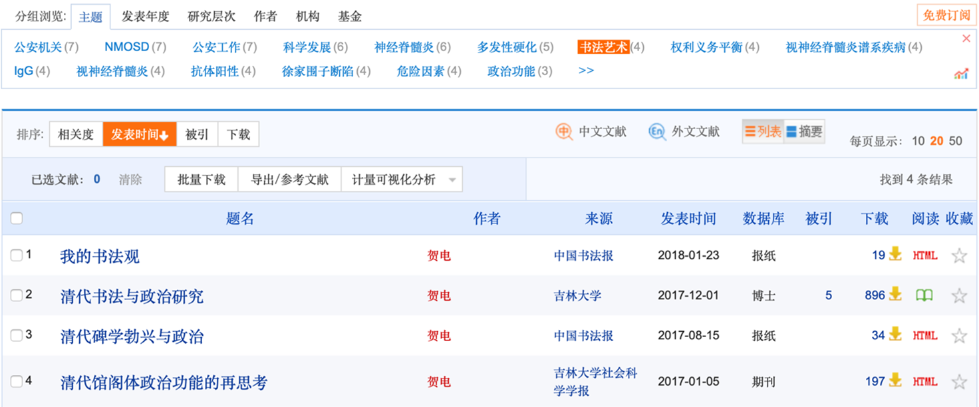This screenshot has height=407, width=979.
Task: Open author 贺电 in result 1
Action: pyautogui.click(x=439, y=255)
